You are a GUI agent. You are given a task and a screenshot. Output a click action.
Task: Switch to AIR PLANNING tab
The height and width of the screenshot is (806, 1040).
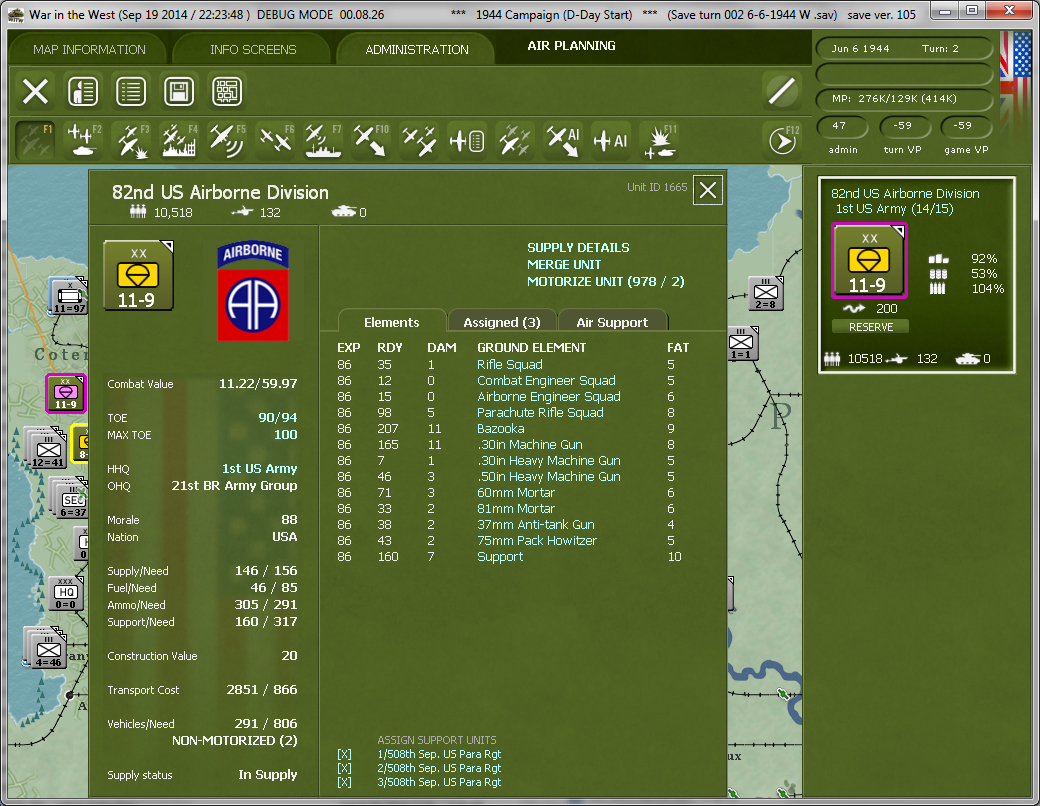(571, 46)
